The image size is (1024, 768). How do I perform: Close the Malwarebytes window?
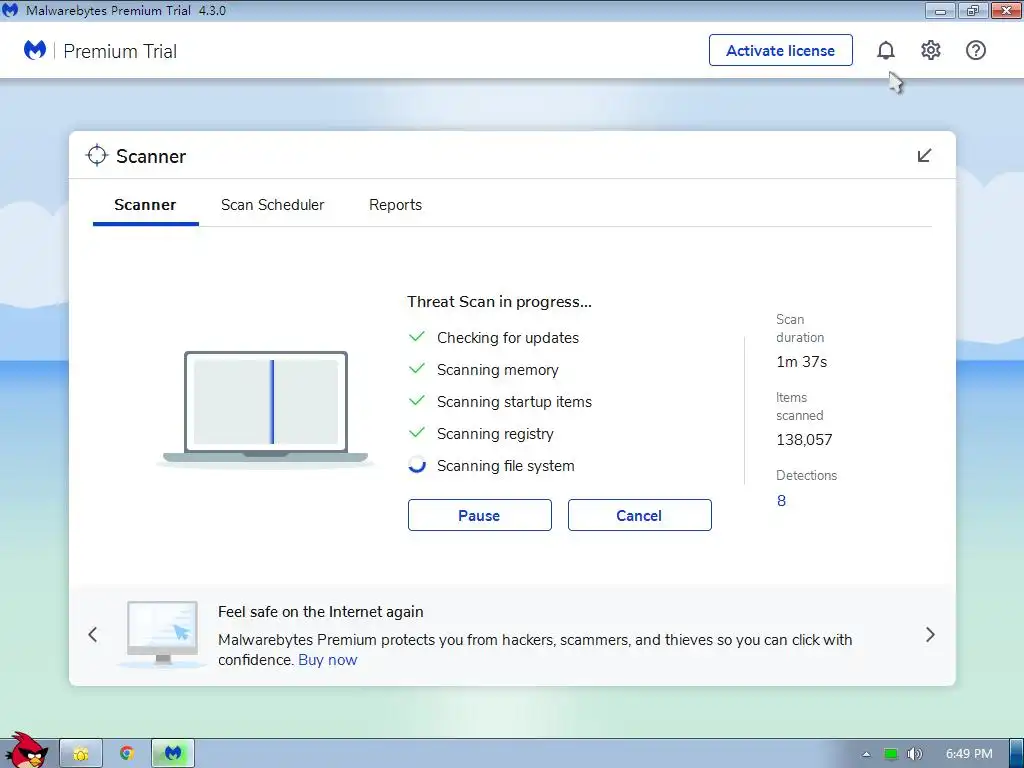point(1006,10)
